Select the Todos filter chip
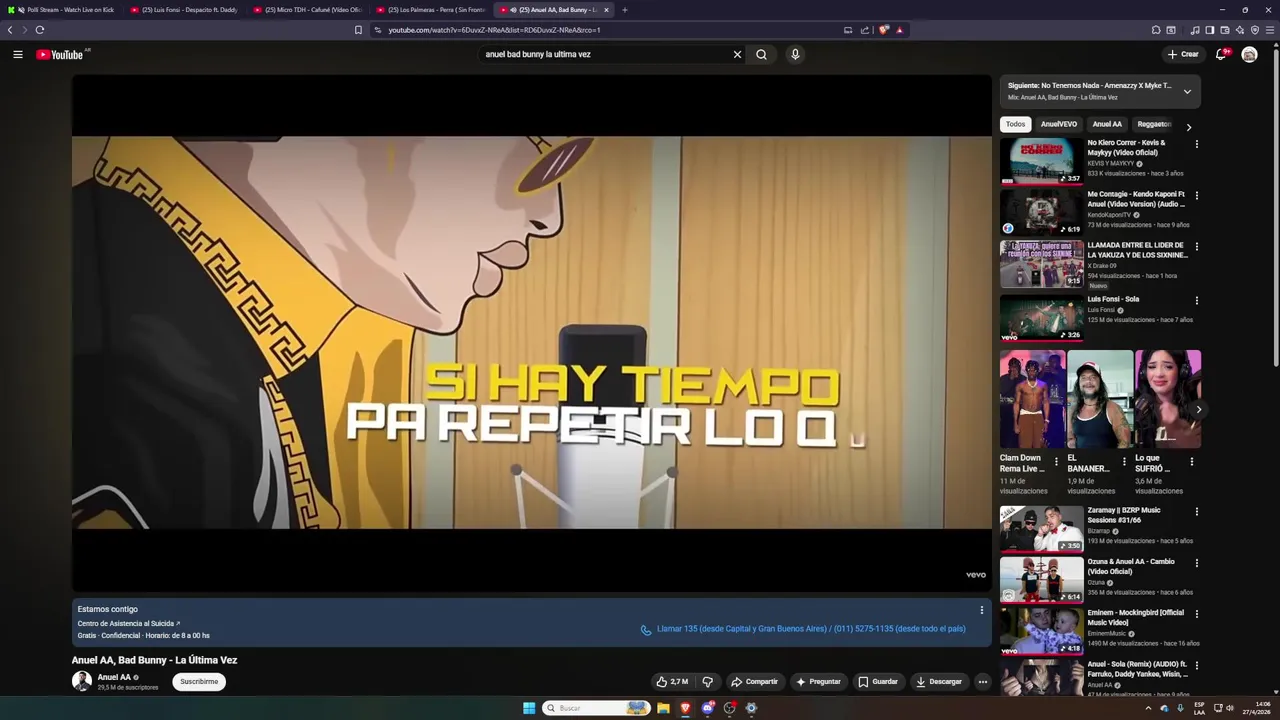1280x720 pixels. (x=1015, y=124)
